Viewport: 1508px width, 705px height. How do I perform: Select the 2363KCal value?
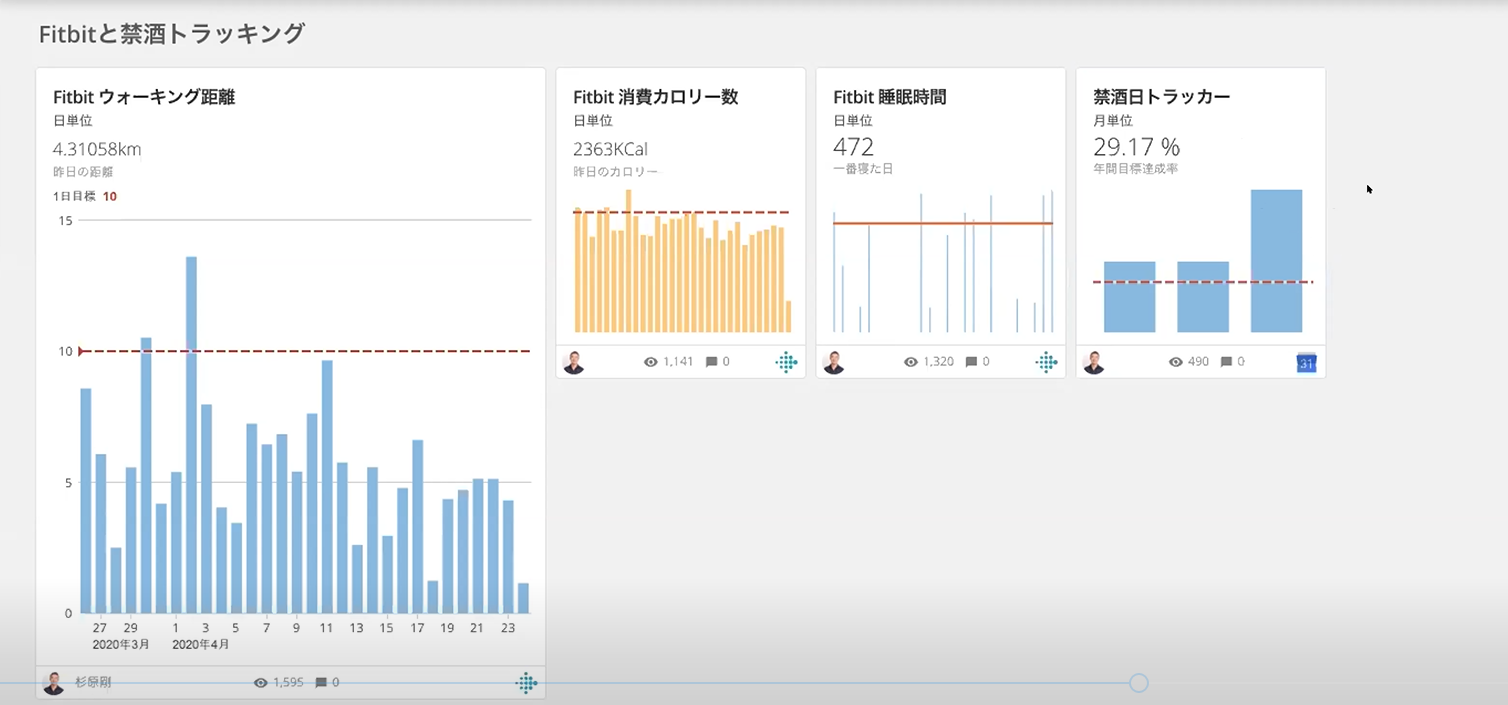point(610,150)
